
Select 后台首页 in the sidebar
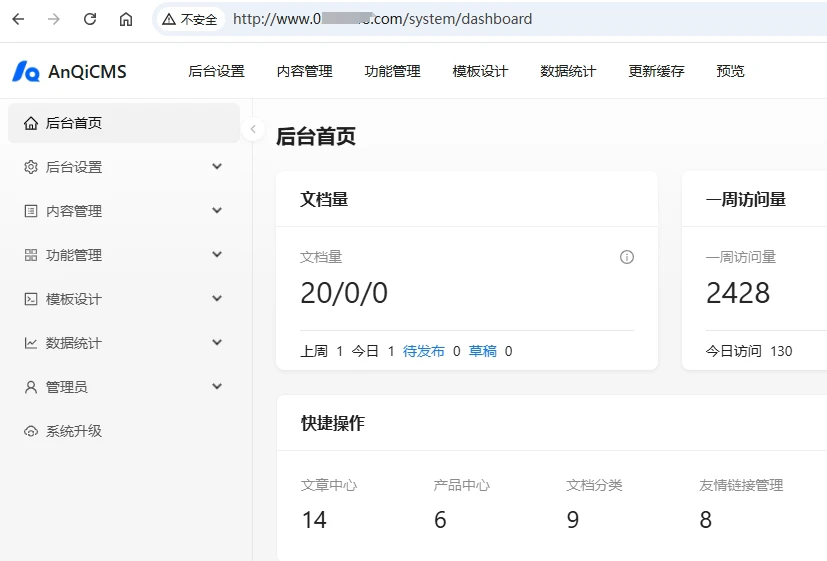124,123
